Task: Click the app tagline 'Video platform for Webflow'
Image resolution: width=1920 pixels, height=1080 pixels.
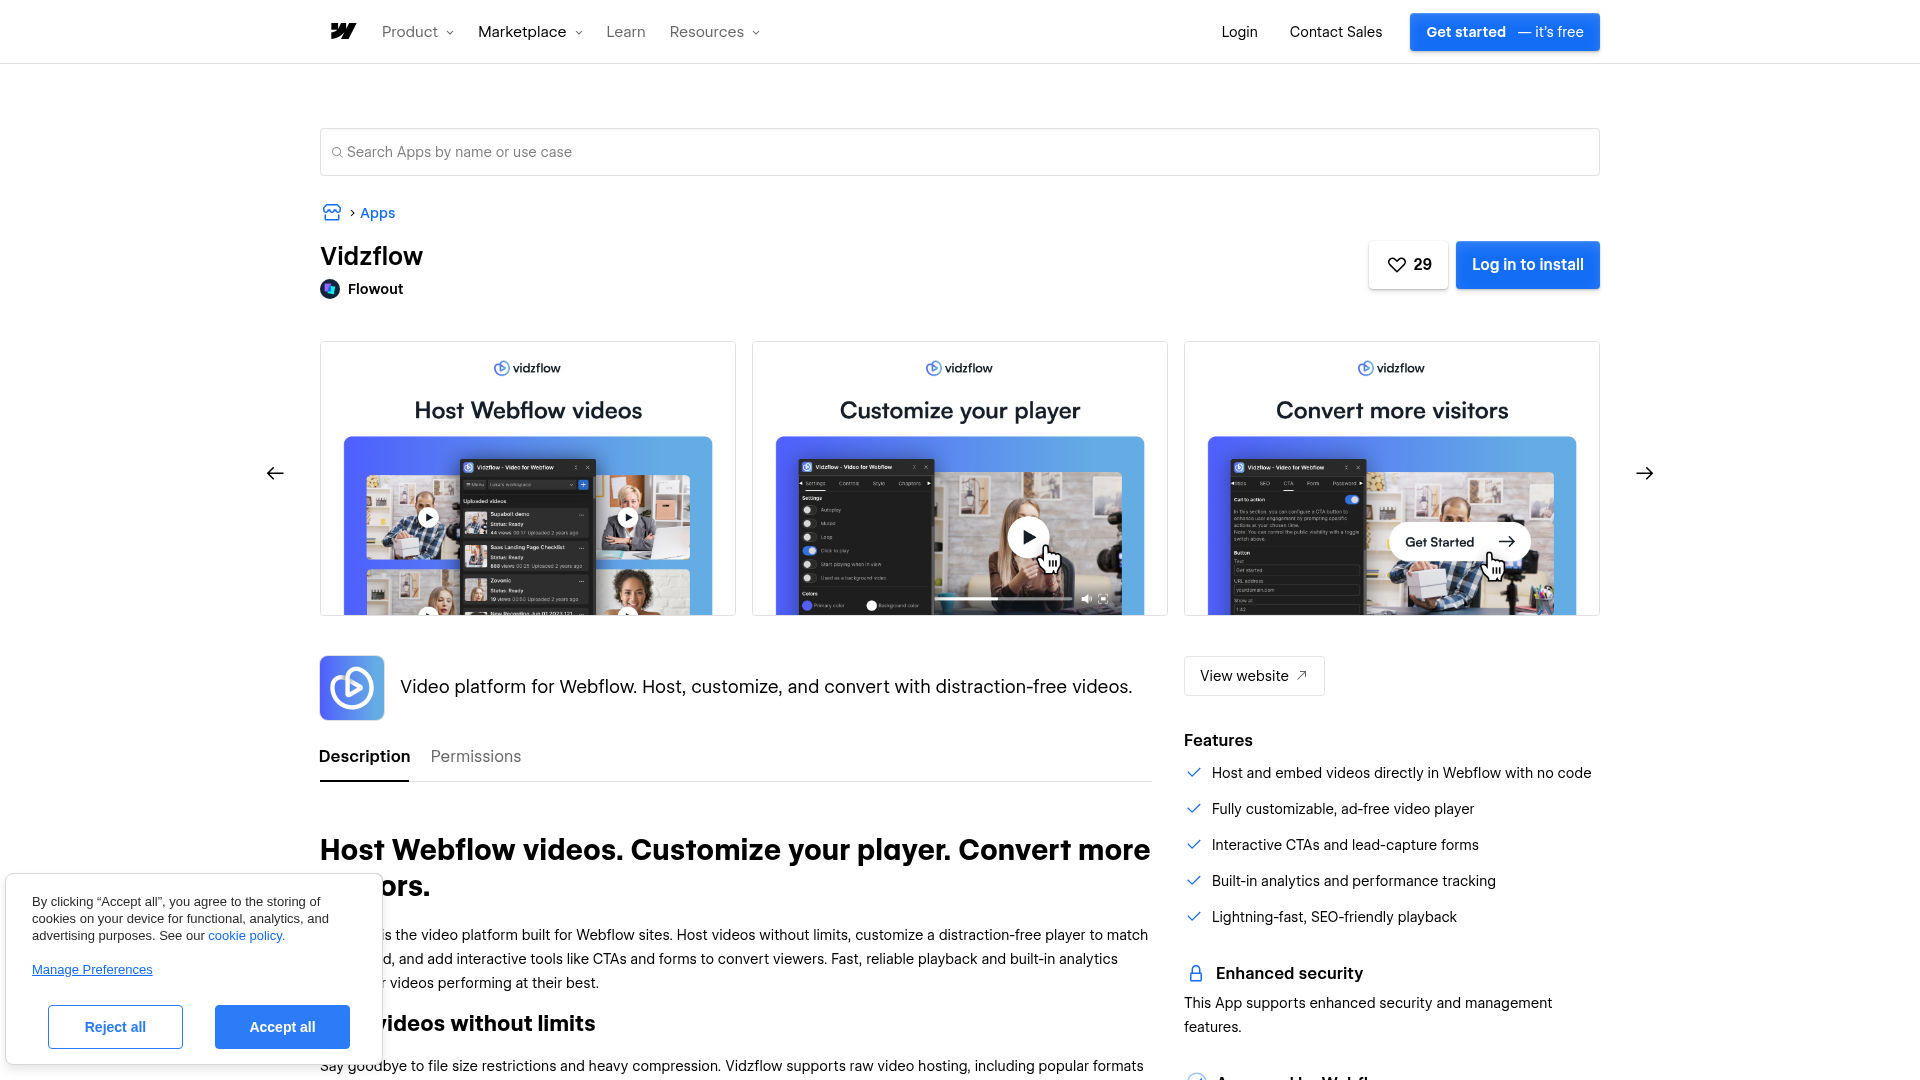Action: (766, 687)
